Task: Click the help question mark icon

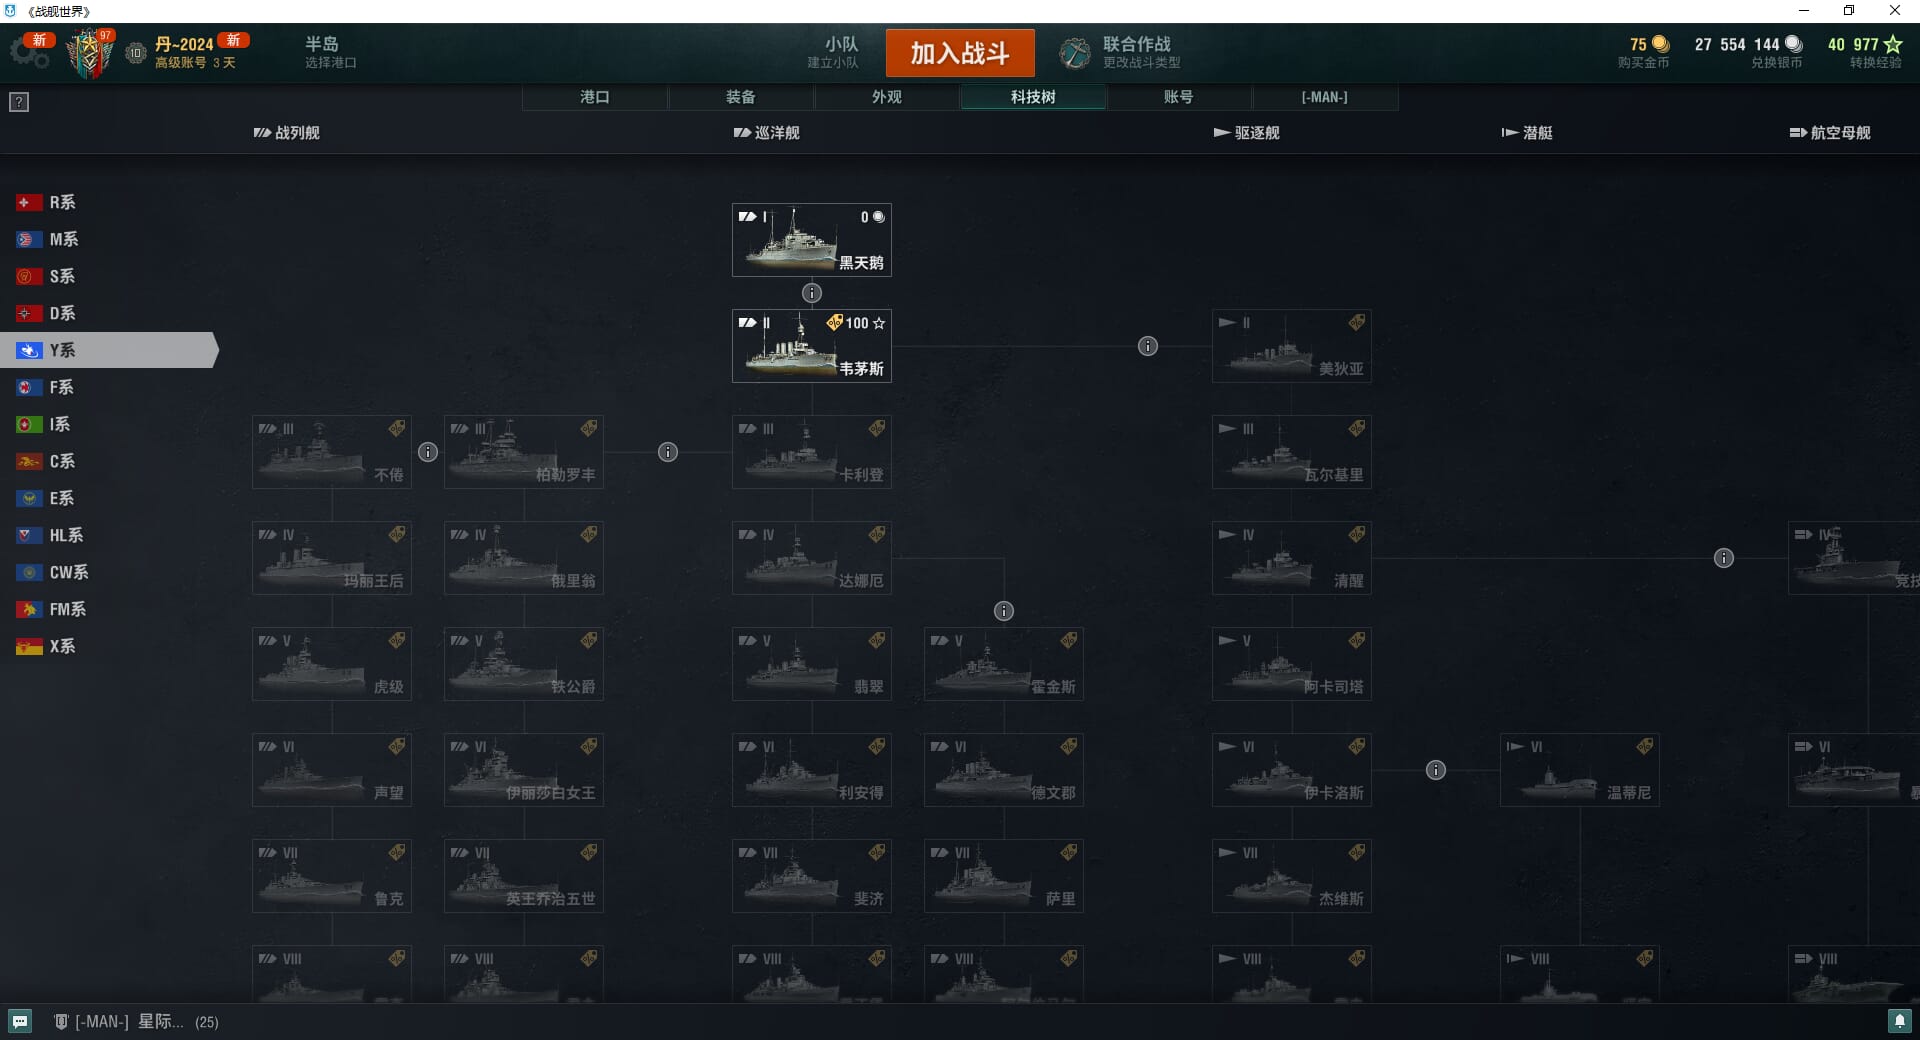Action: (x=19, y=102)
